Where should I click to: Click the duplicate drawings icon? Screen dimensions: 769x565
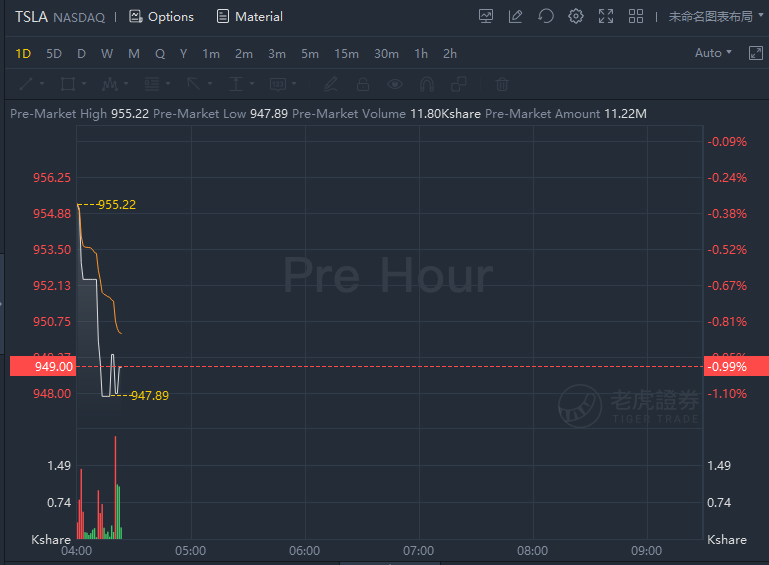pos(459,84)
